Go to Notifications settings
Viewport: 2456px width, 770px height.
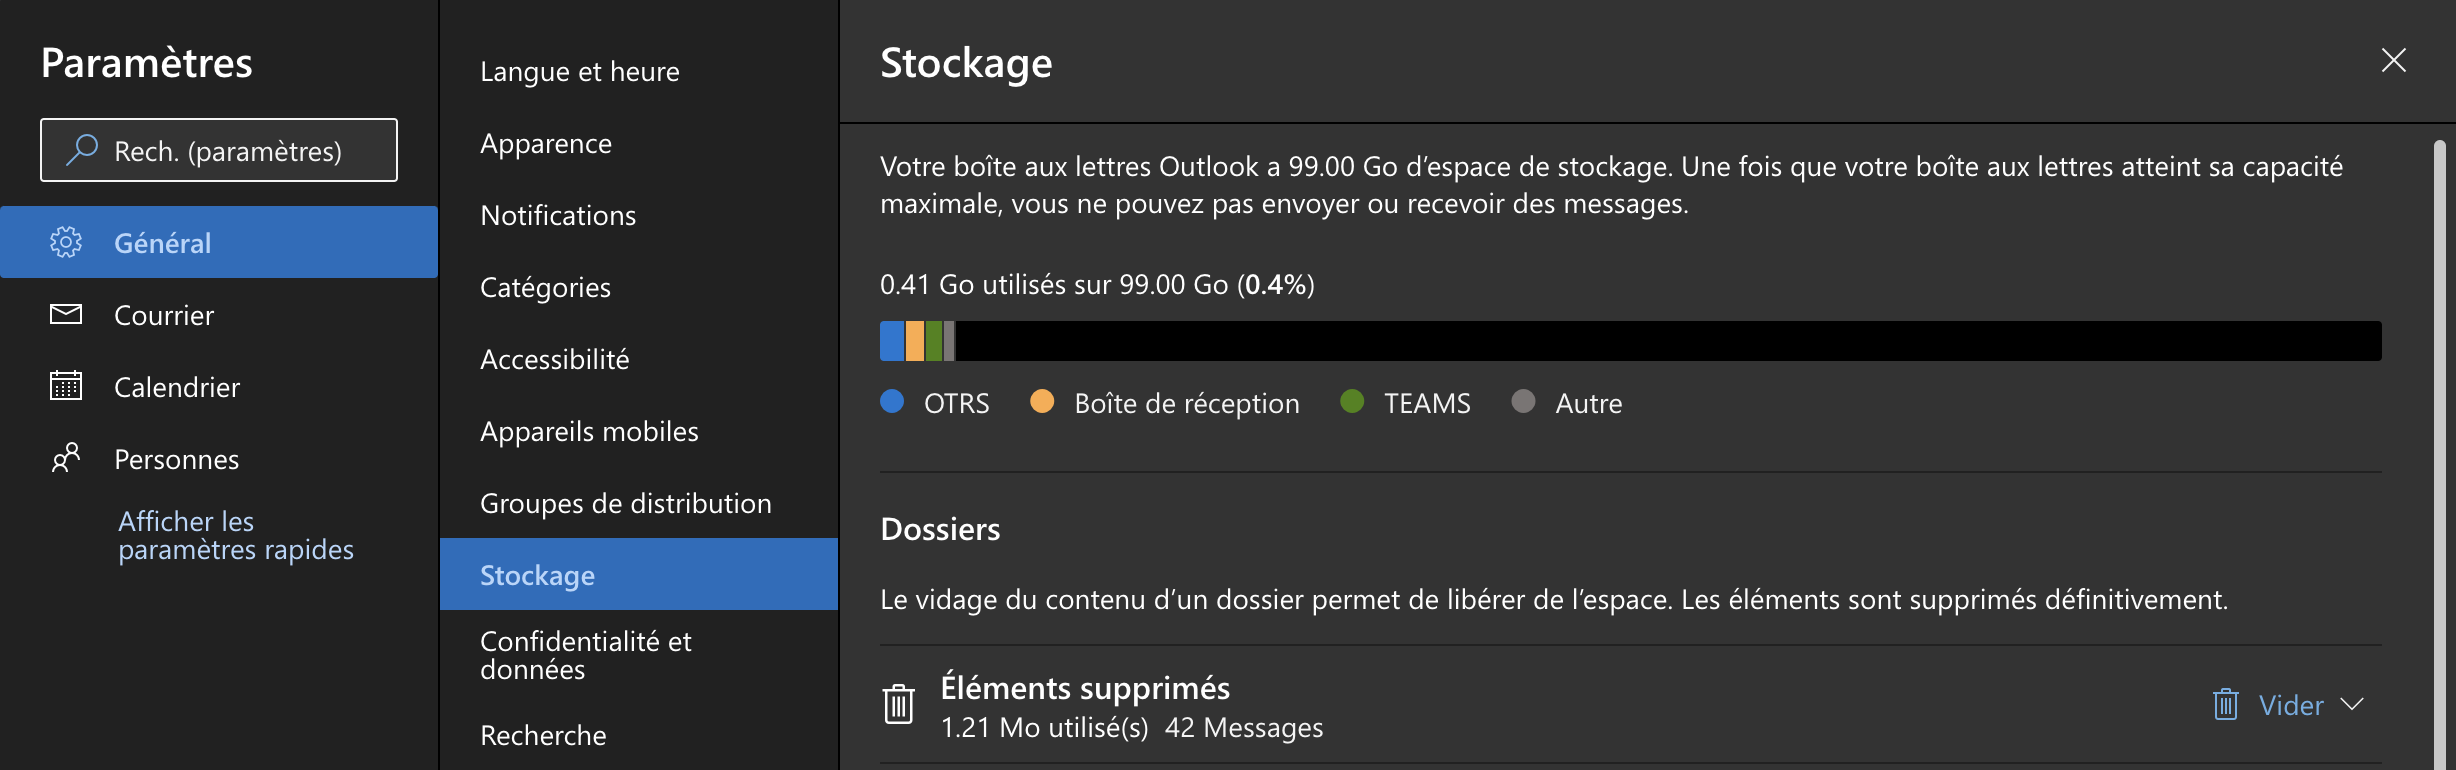[557, 216]
